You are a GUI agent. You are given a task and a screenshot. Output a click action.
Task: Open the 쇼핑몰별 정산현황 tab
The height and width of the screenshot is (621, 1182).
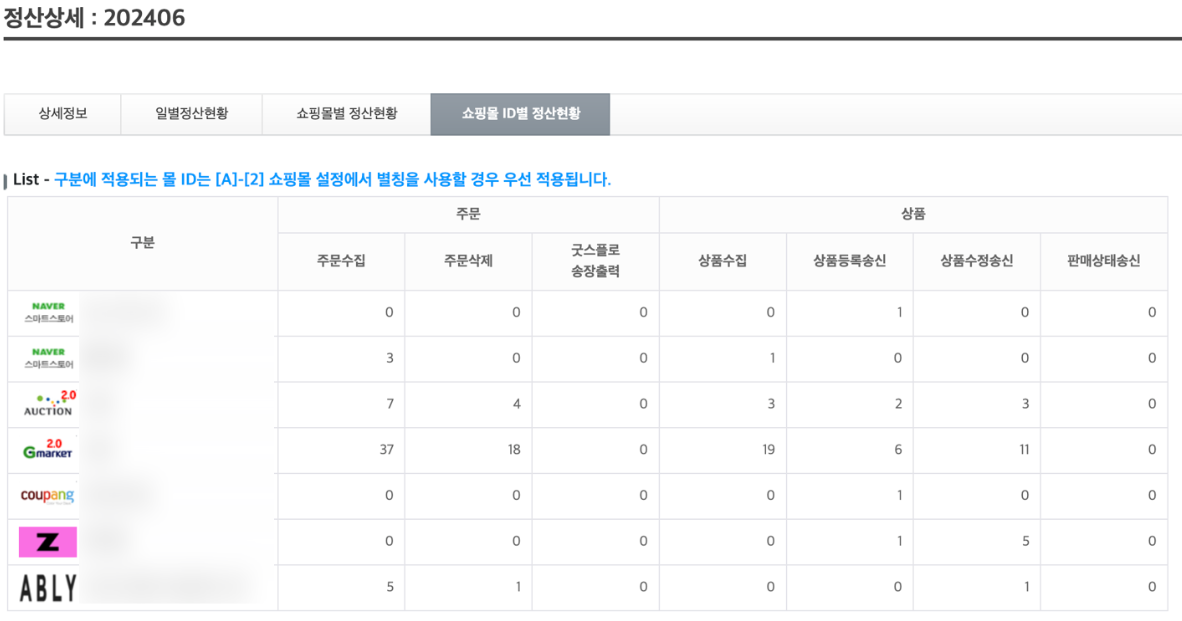click(346, 114)
